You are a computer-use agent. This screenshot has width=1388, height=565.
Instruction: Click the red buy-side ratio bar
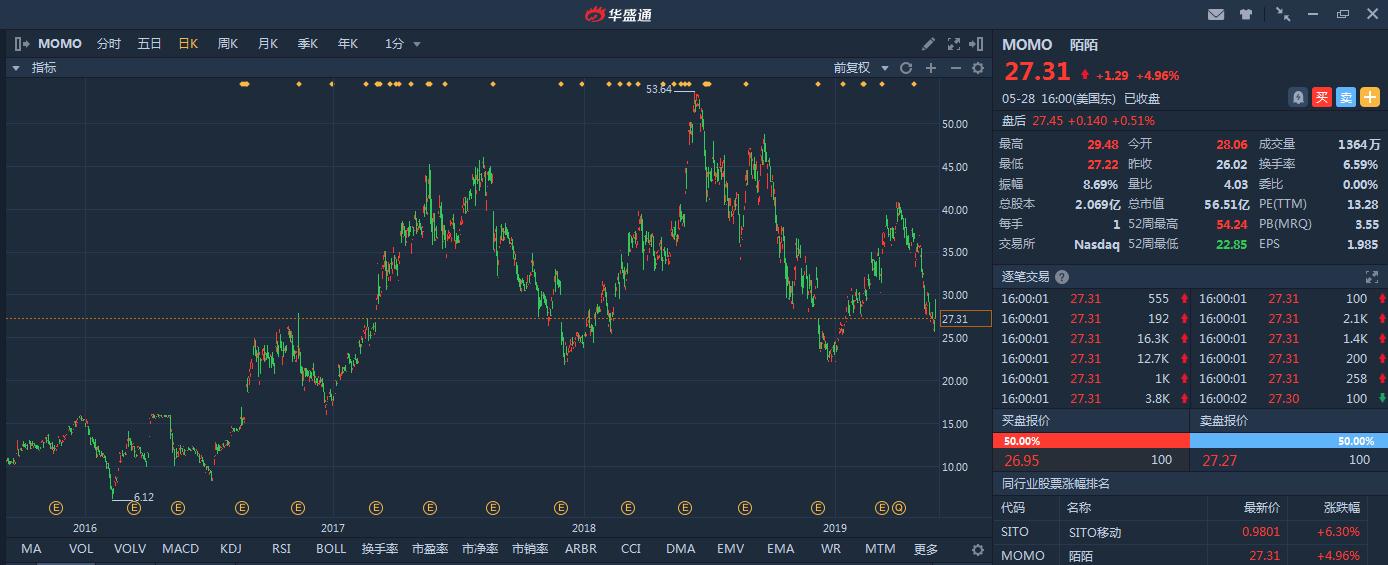[1091, 441]
